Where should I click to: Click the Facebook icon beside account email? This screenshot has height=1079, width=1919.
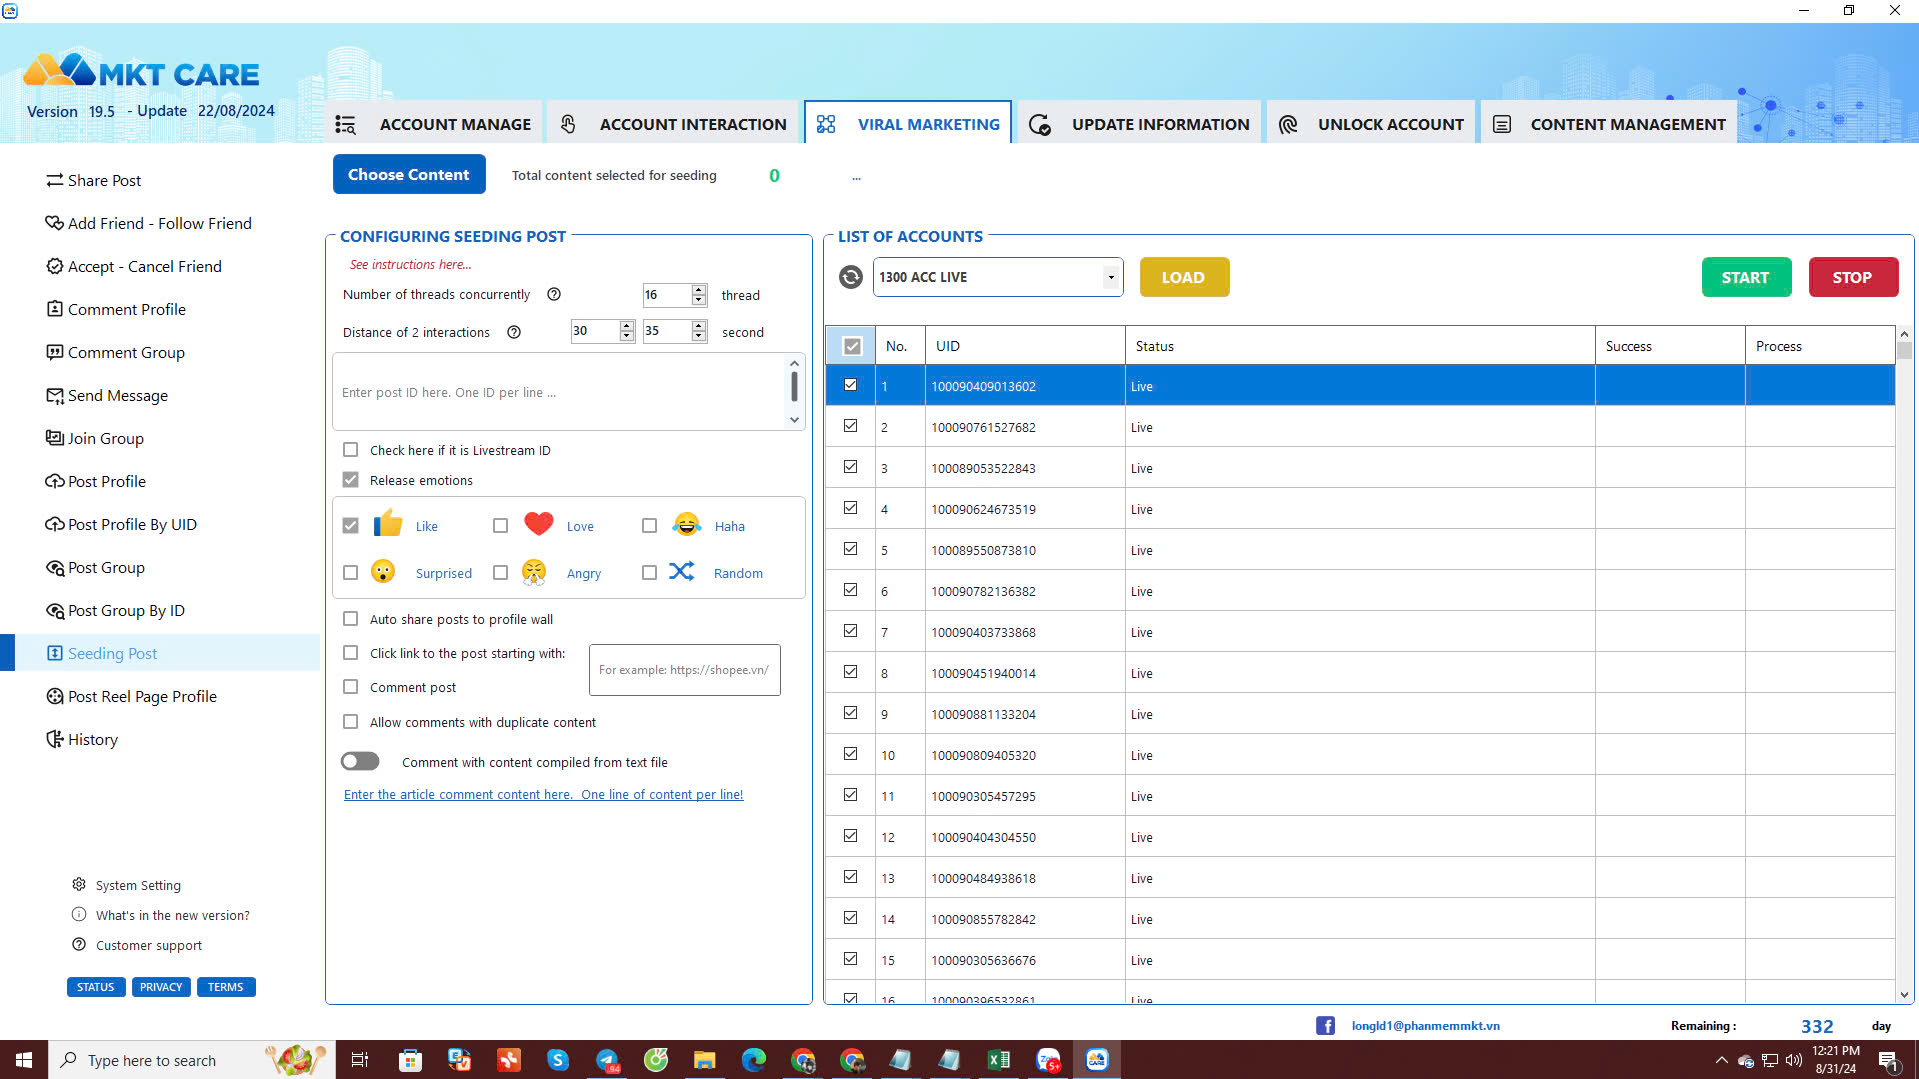click(x=1325, y=1025)
